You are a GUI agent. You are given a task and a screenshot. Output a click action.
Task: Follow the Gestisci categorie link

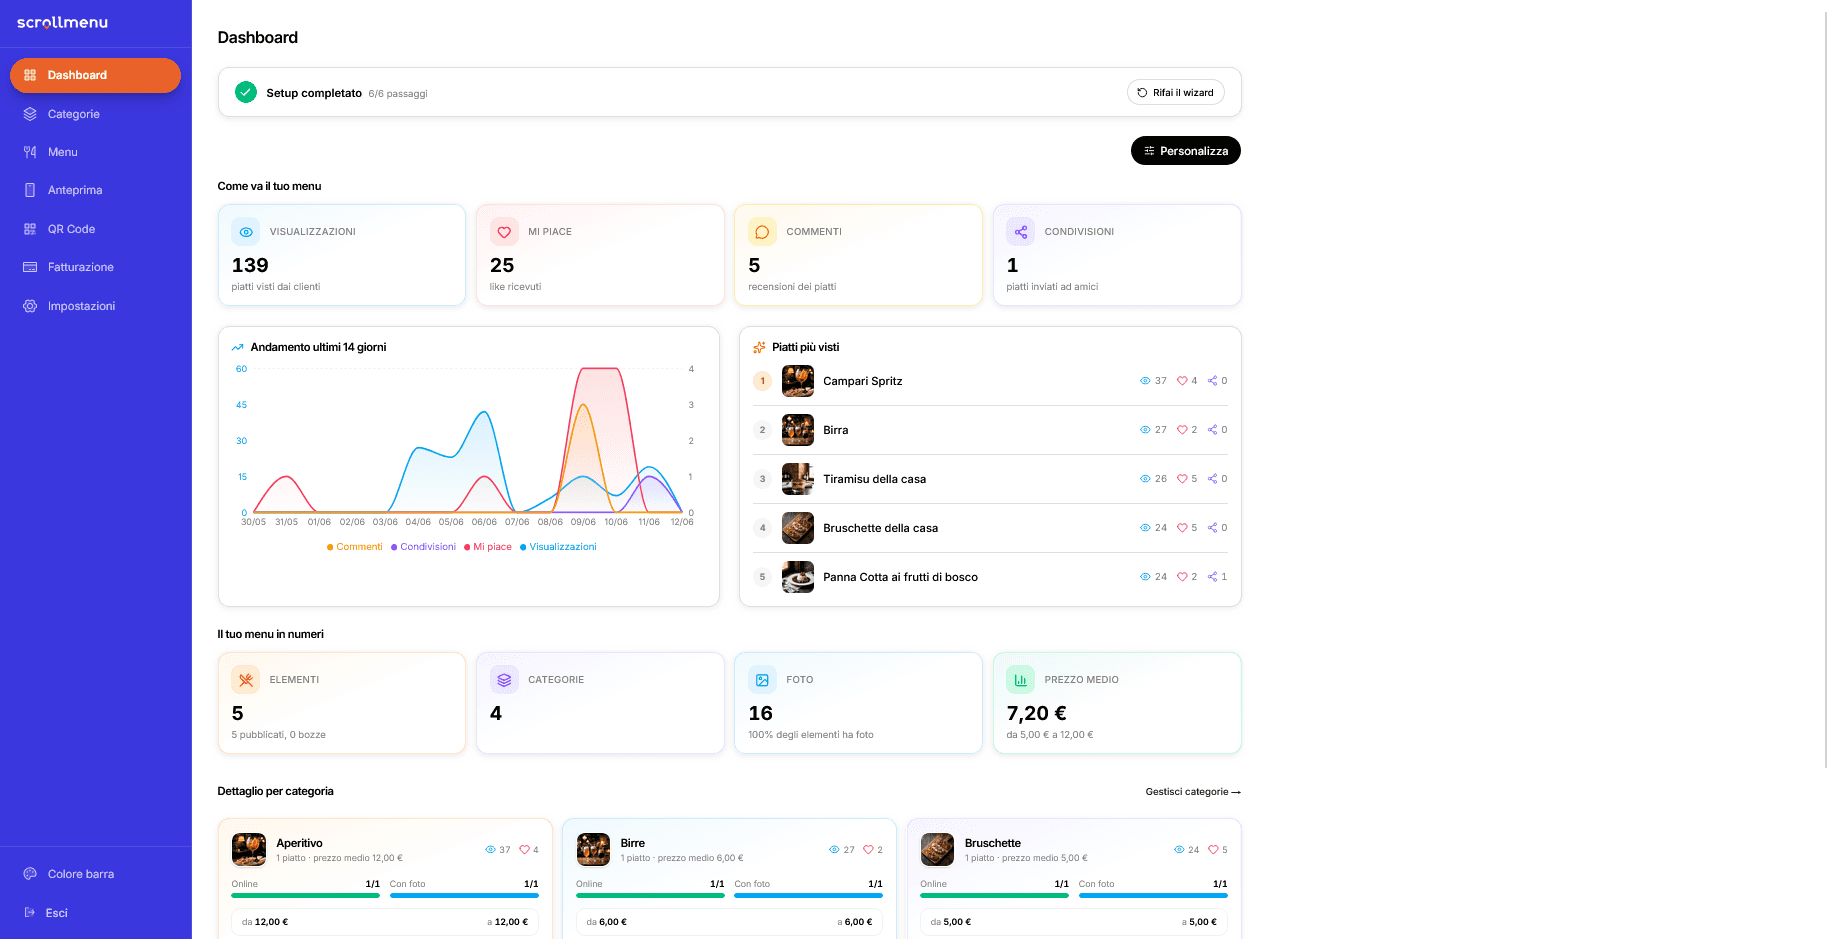click(x=1193, y=792)
